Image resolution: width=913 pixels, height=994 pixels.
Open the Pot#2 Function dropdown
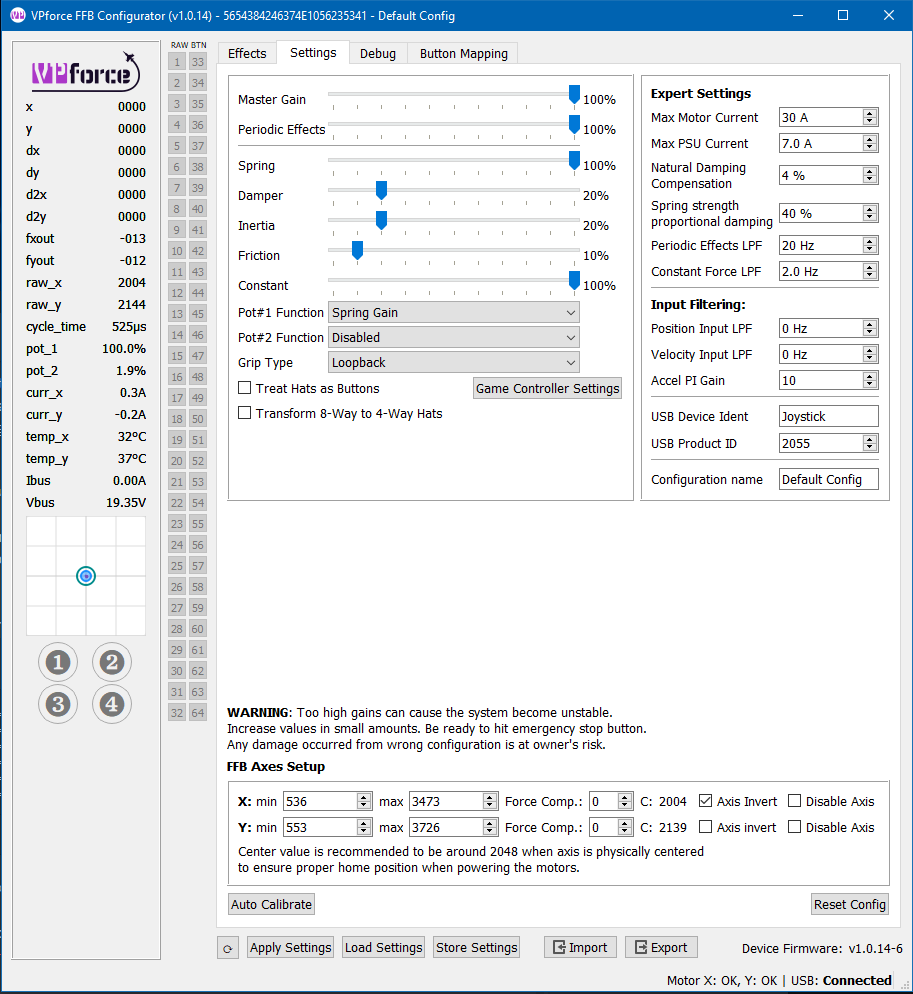tap(453, 337)
